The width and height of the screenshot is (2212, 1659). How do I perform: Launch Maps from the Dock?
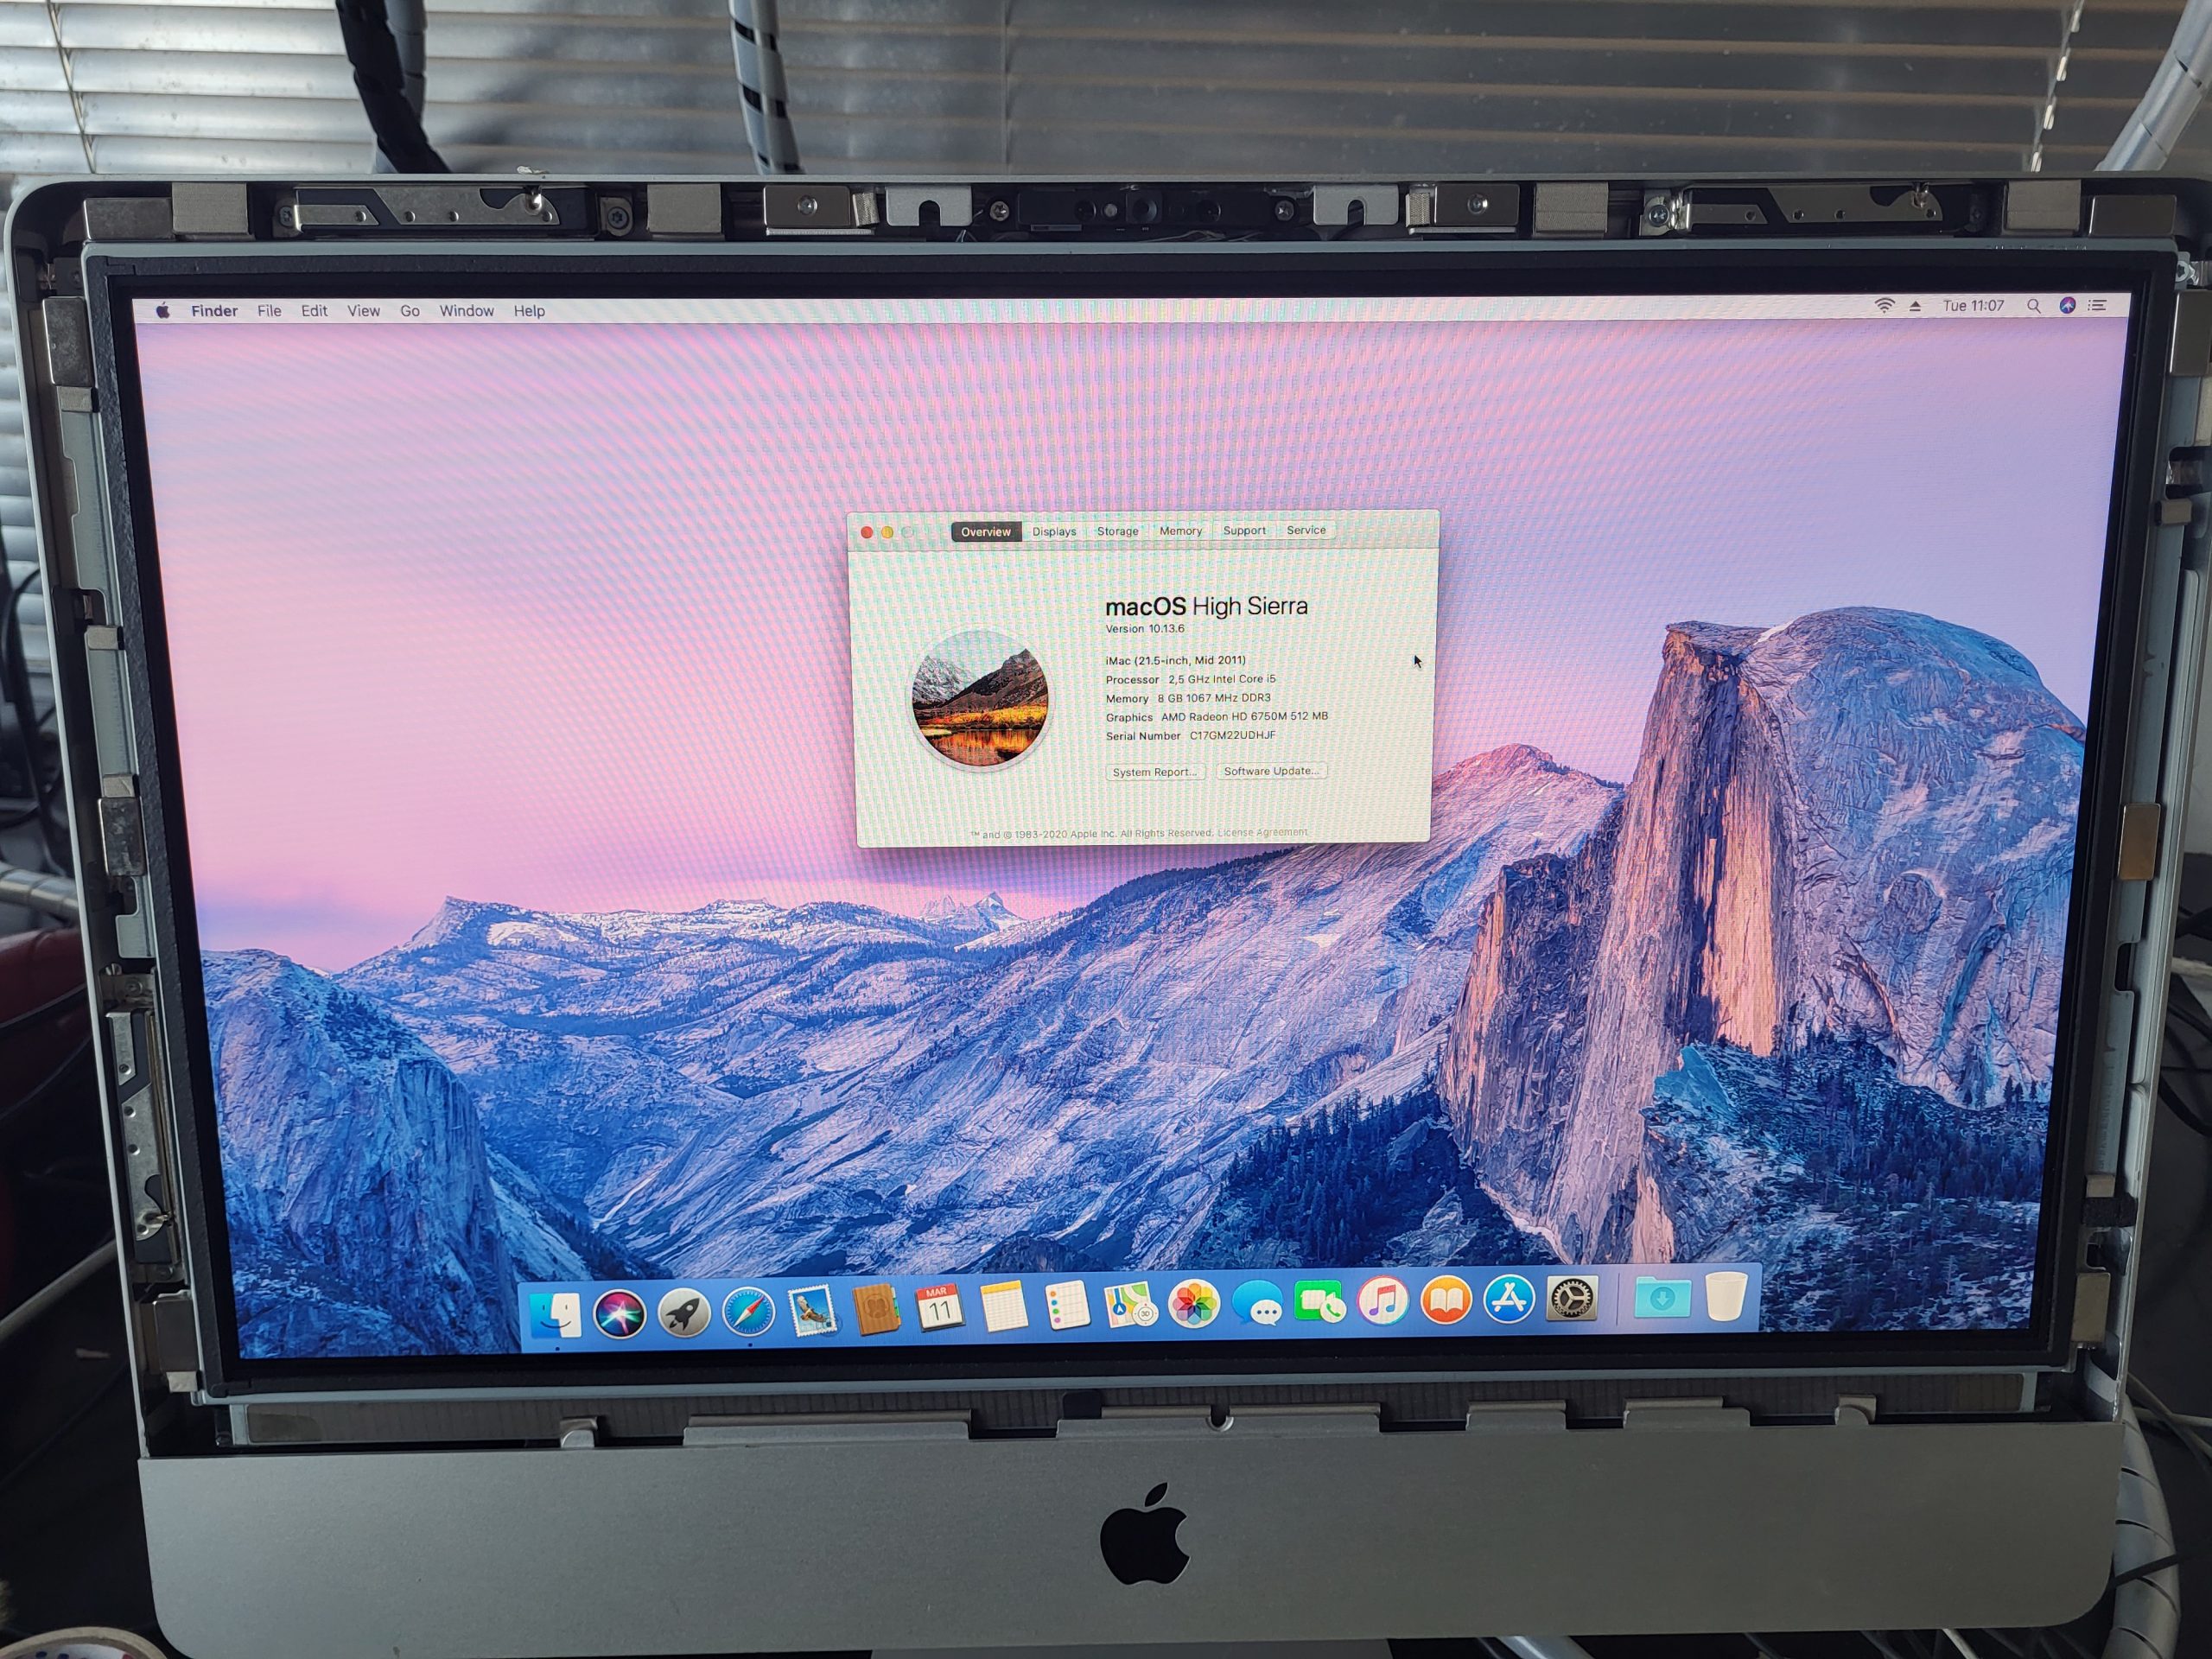pyautogui.click(x=1130, y=1305)
